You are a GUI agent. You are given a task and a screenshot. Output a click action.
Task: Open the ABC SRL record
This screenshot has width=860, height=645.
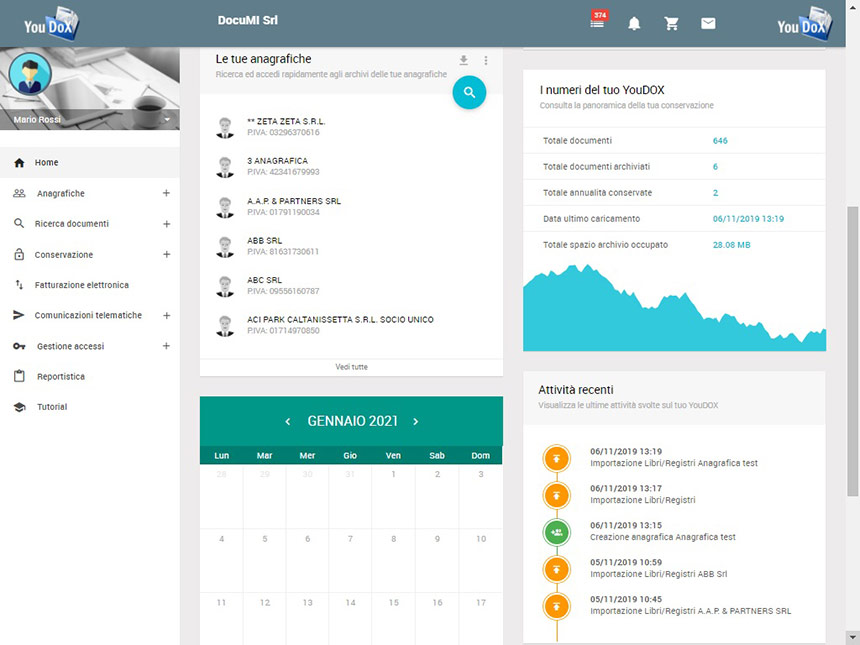click(351, 285)
